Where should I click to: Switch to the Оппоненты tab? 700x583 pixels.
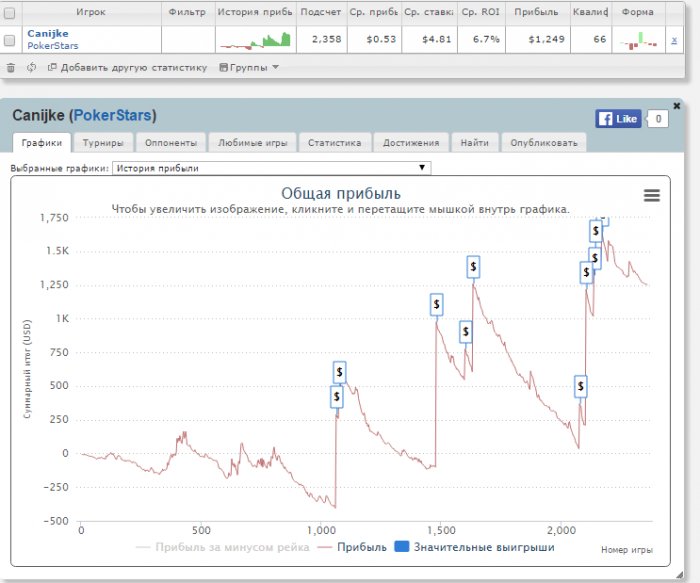[x=171, y=143]
